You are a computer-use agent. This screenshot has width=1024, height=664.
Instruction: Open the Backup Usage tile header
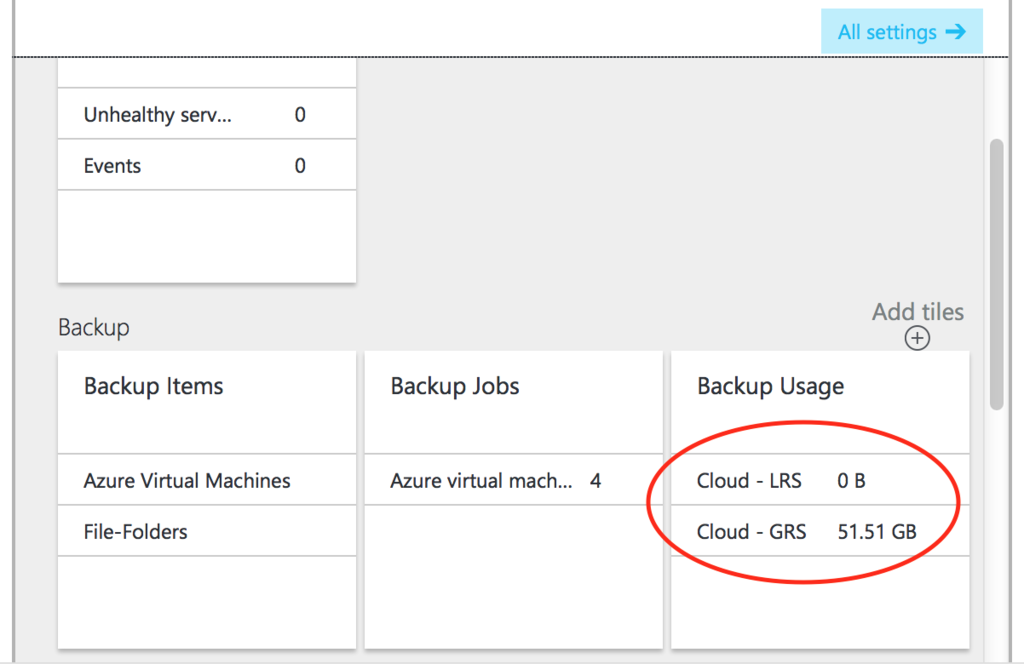(x=770, y=387)
